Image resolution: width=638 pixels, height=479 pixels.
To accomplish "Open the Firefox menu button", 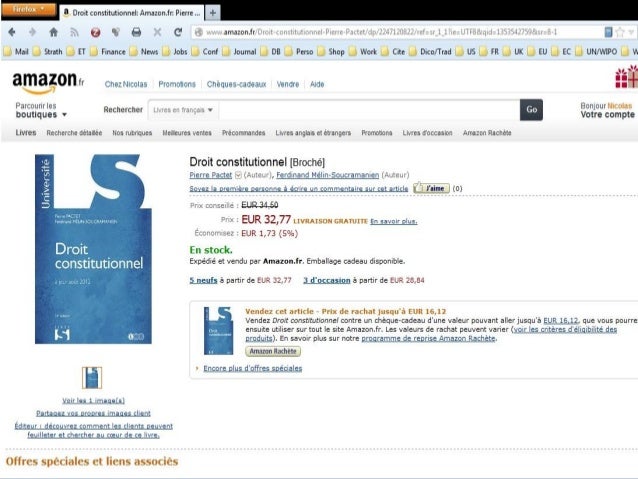I will click(x=28, y=9).
